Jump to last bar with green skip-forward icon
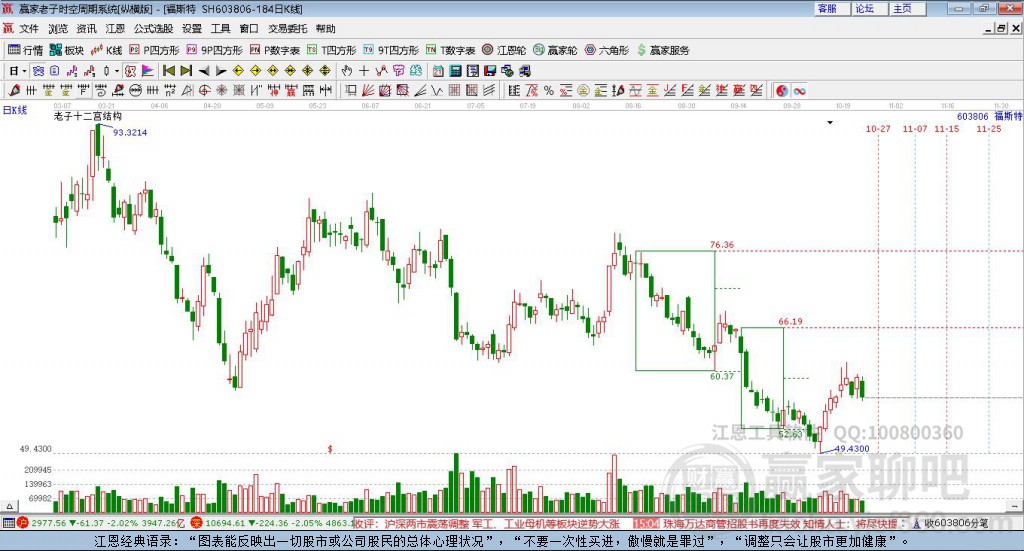 click(186, 71)
